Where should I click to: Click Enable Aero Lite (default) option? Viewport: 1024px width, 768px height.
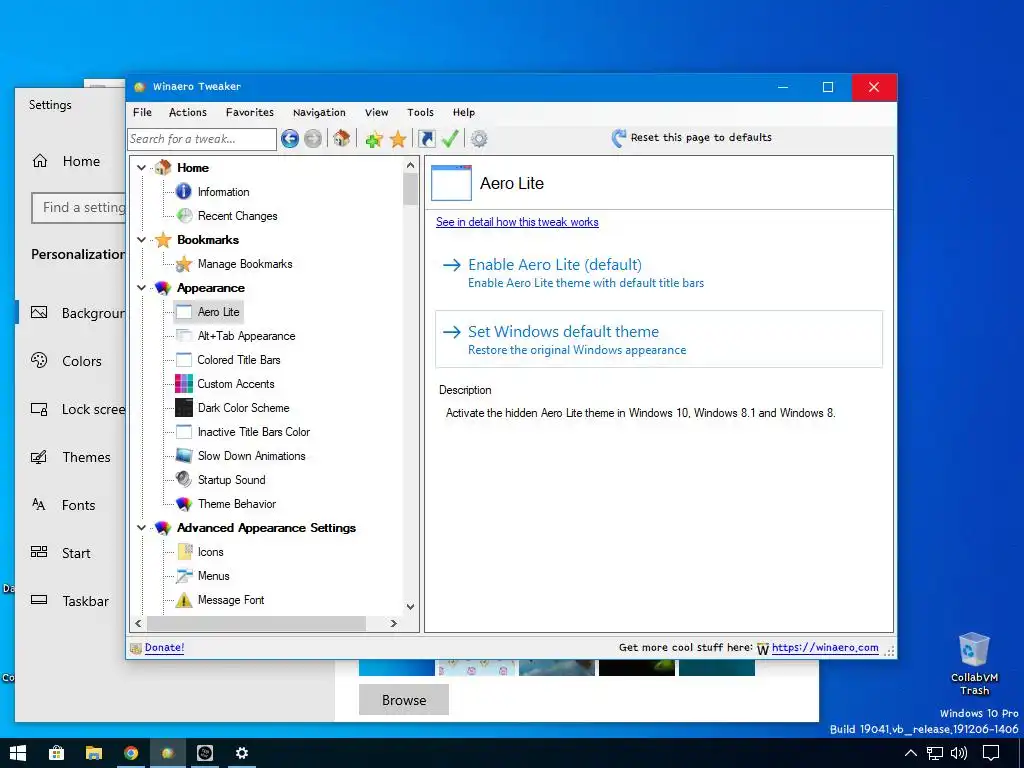coord(659,272)
